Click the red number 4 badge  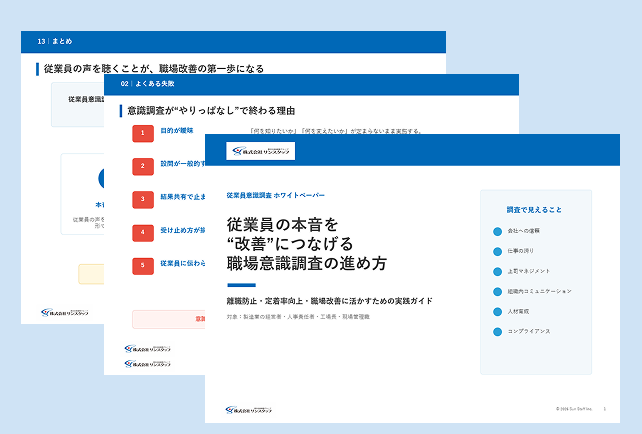coord(143,233)
